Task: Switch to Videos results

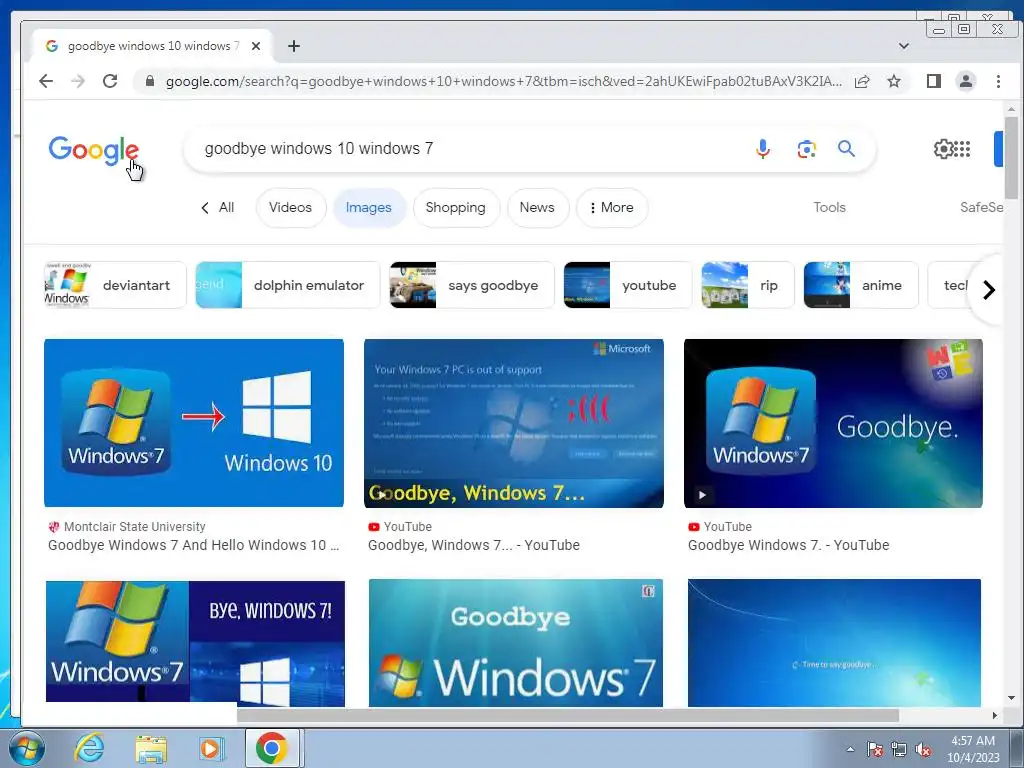Action: tap(291, 208)
